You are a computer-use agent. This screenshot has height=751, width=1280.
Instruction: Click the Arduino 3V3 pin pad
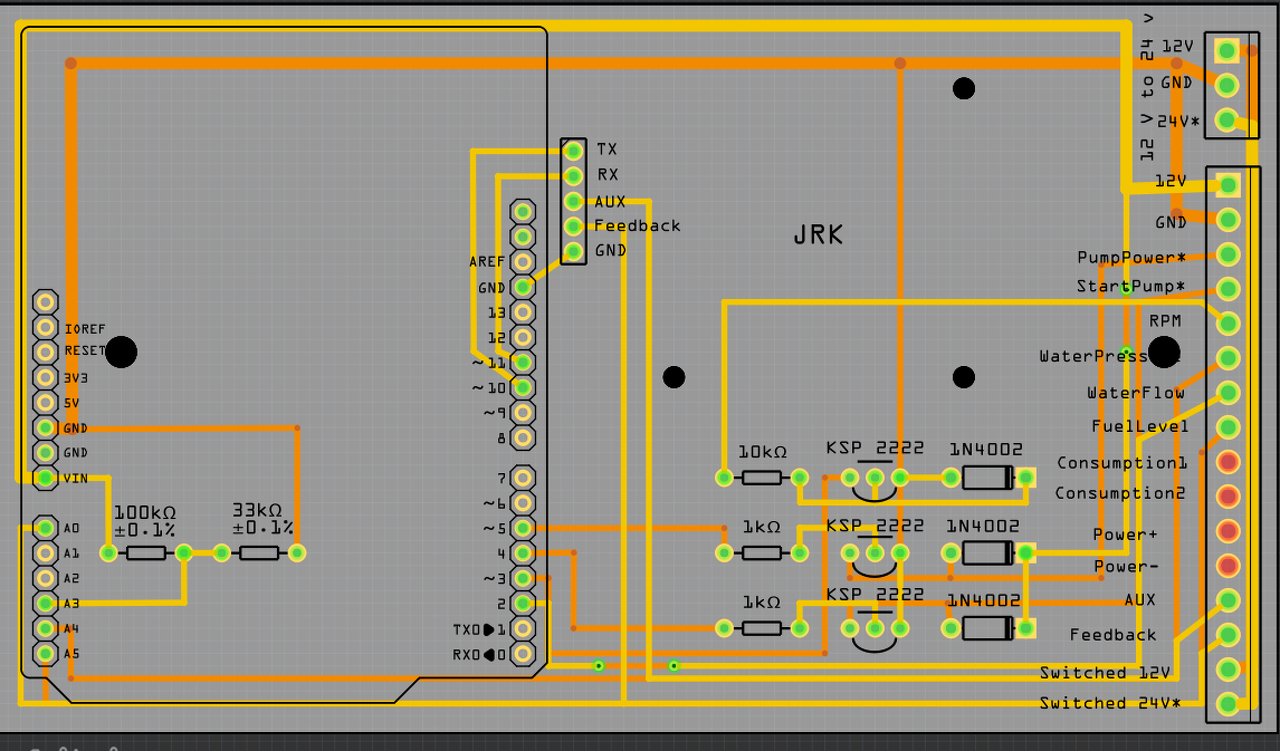click(45, 377)
